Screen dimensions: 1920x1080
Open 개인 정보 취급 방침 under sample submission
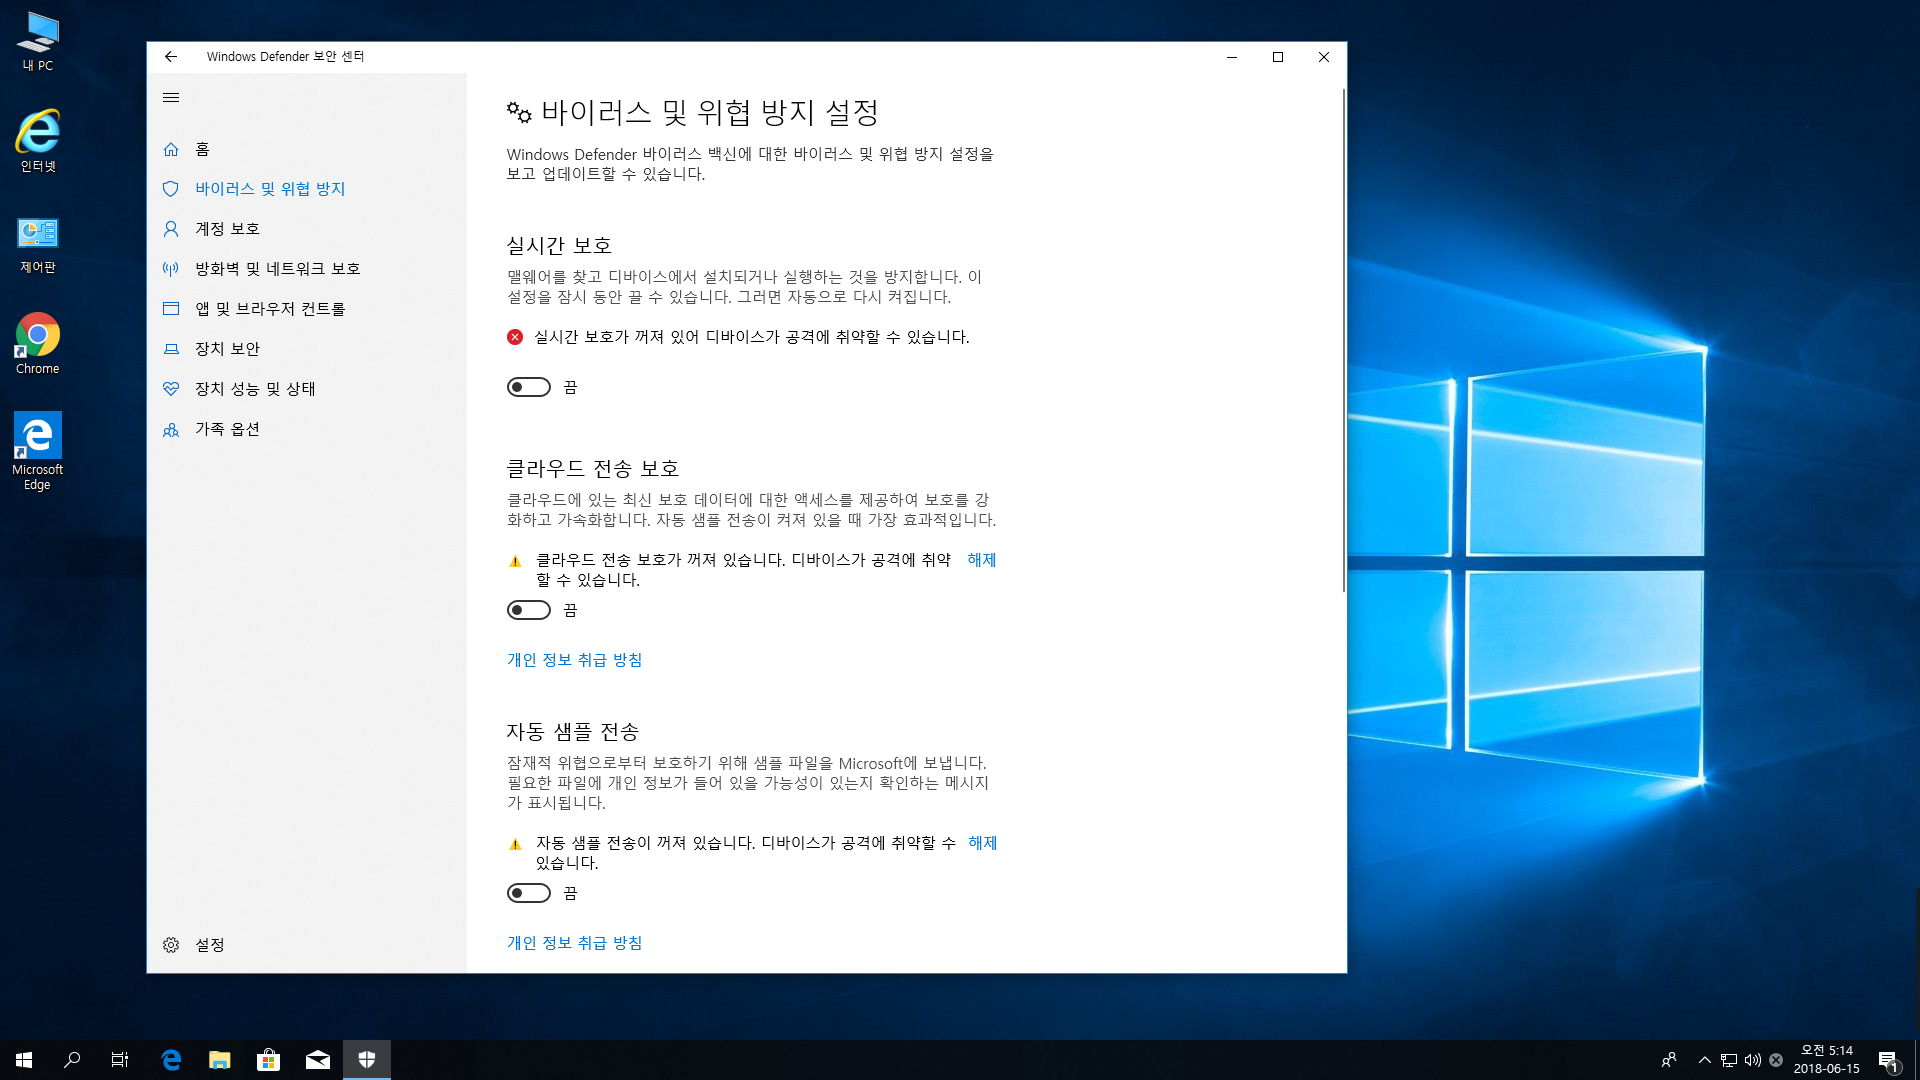point(574,943)
